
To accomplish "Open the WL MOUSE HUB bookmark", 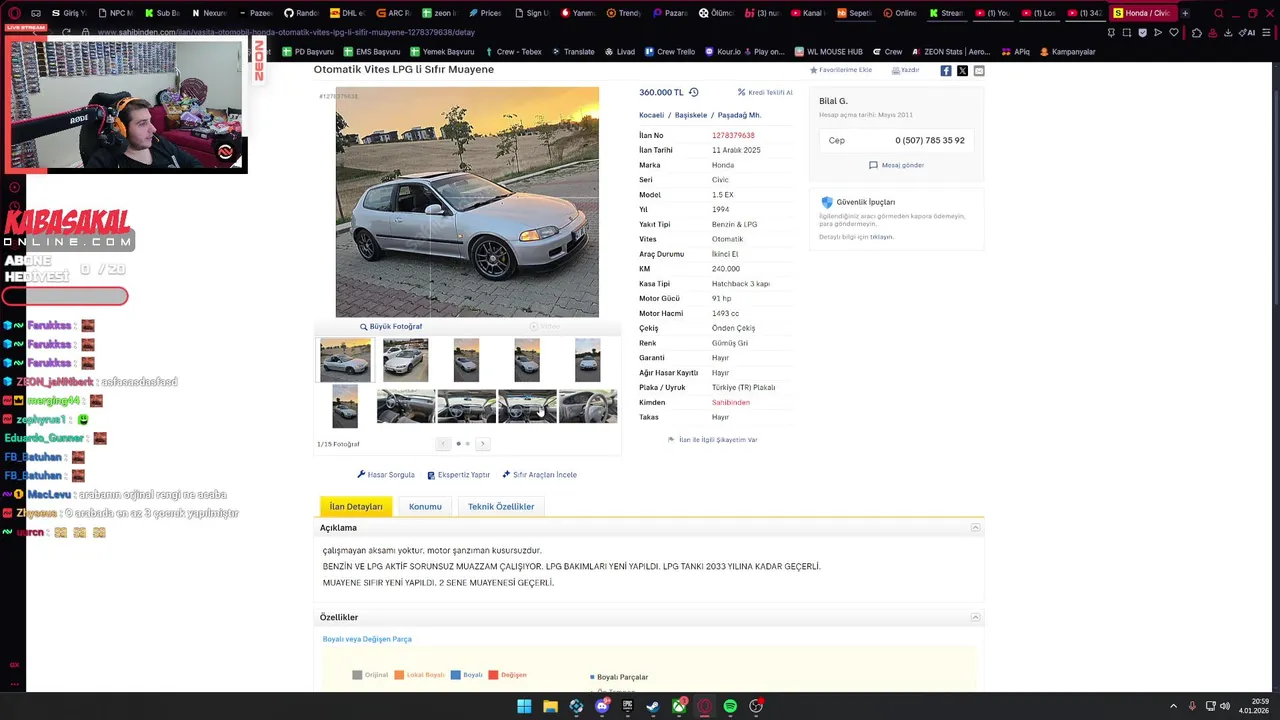I will [828, 52].
